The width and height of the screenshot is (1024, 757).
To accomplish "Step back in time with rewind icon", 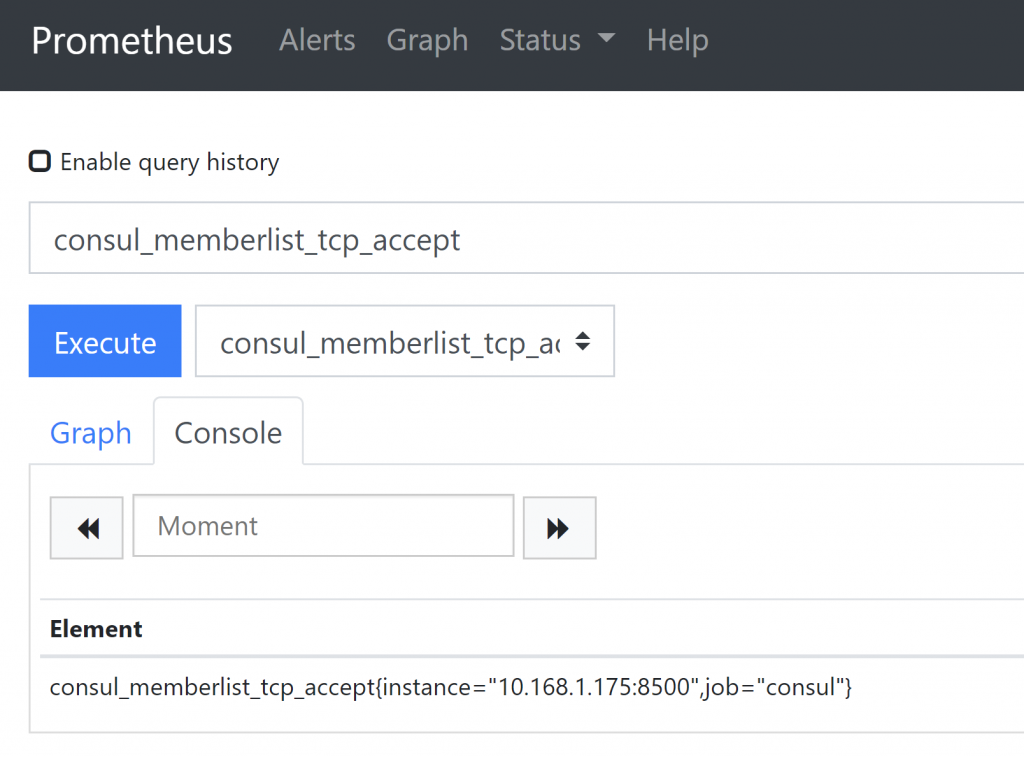I will point(87,528).
